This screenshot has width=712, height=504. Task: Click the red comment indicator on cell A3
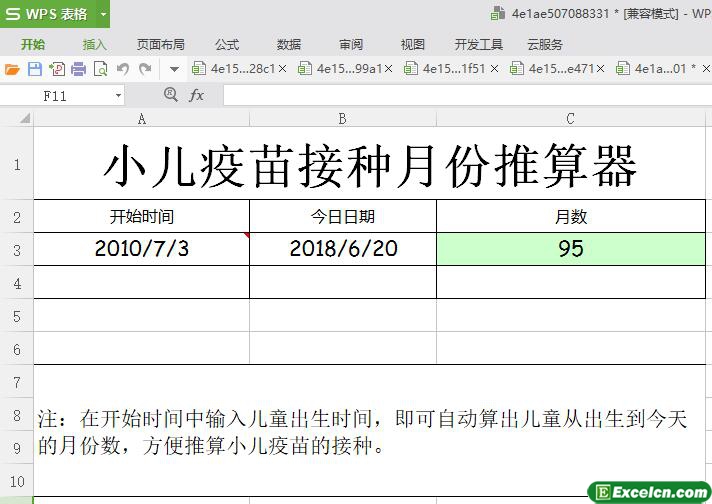click(247, 236)
